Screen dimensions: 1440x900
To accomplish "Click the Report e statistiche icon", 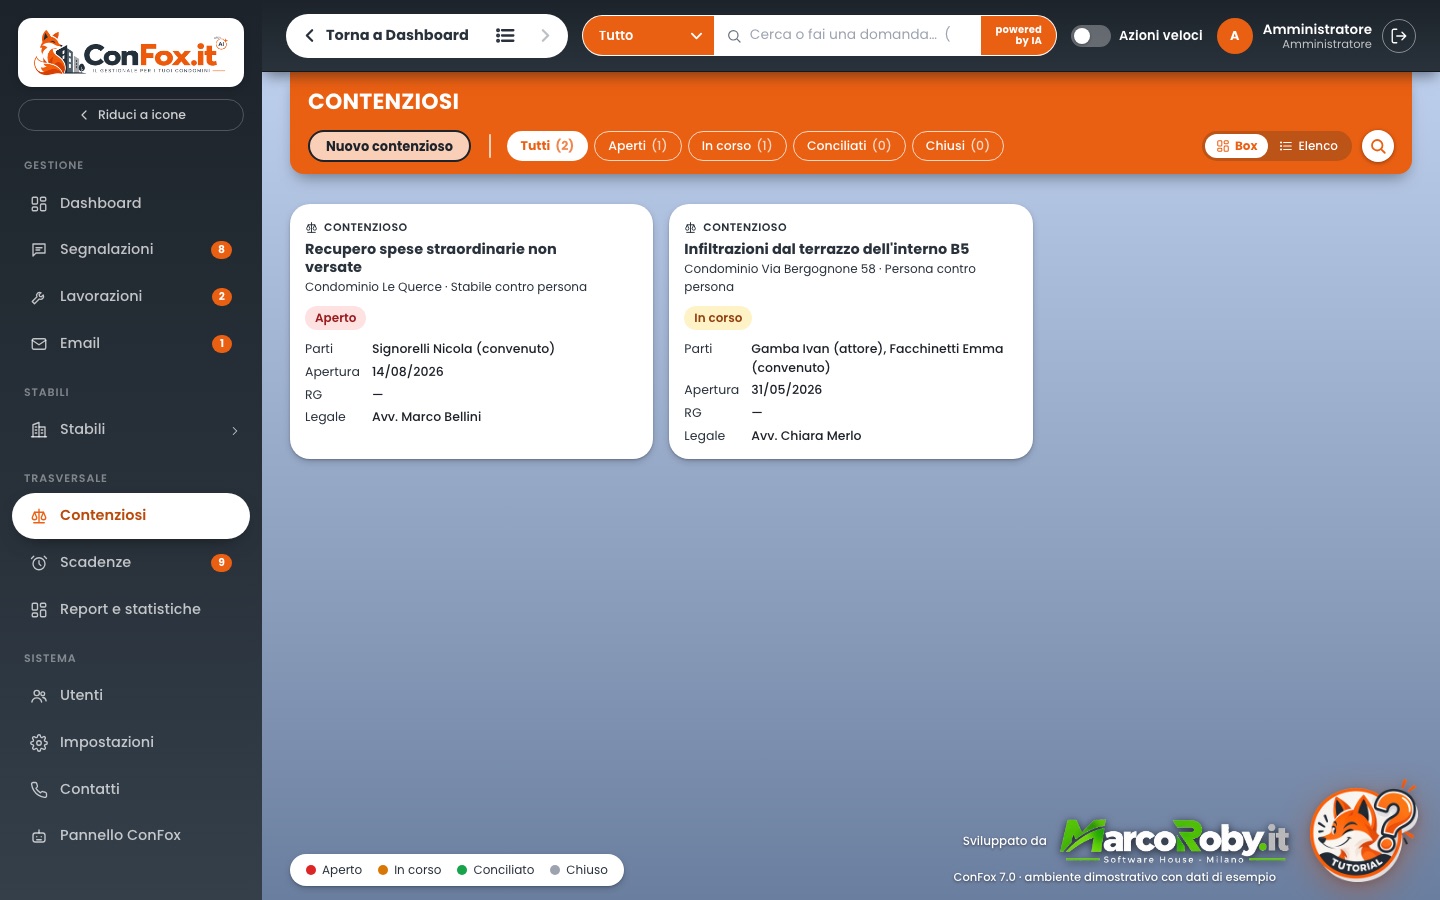I will (x=39, y=610).
